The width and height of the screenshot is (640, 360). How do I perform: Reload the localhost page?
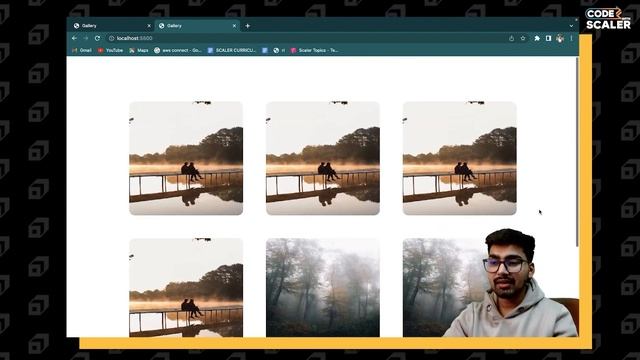[97, 38]
